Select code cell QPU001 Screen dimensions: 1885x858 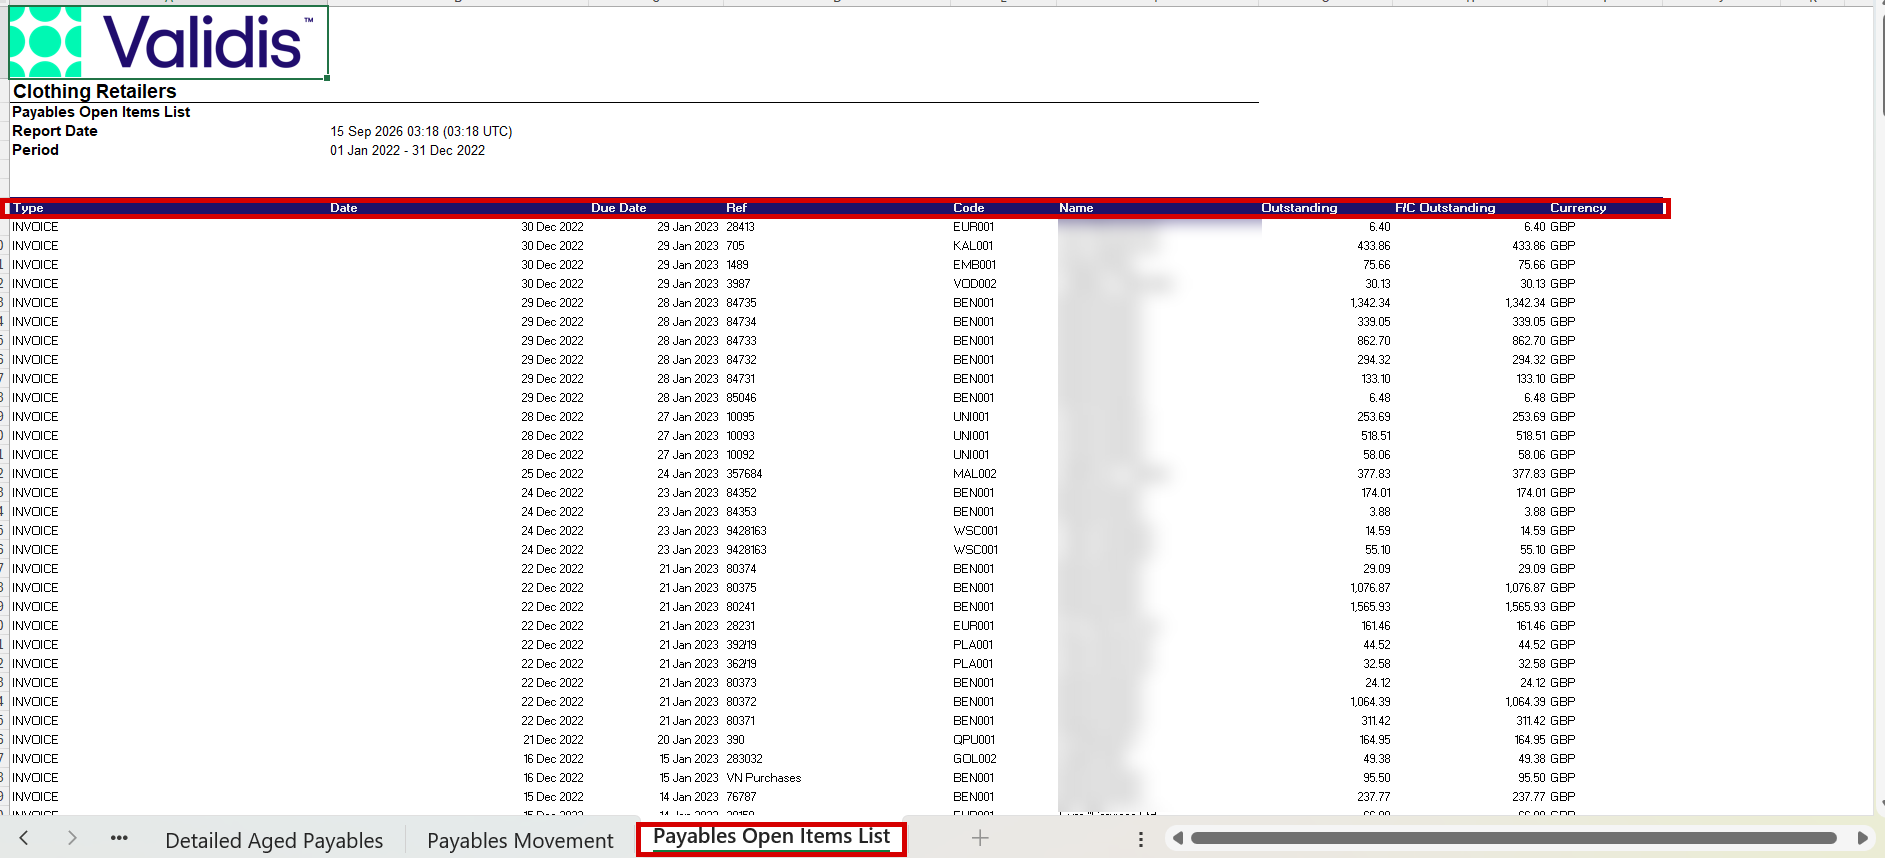[x=974, y=740]
